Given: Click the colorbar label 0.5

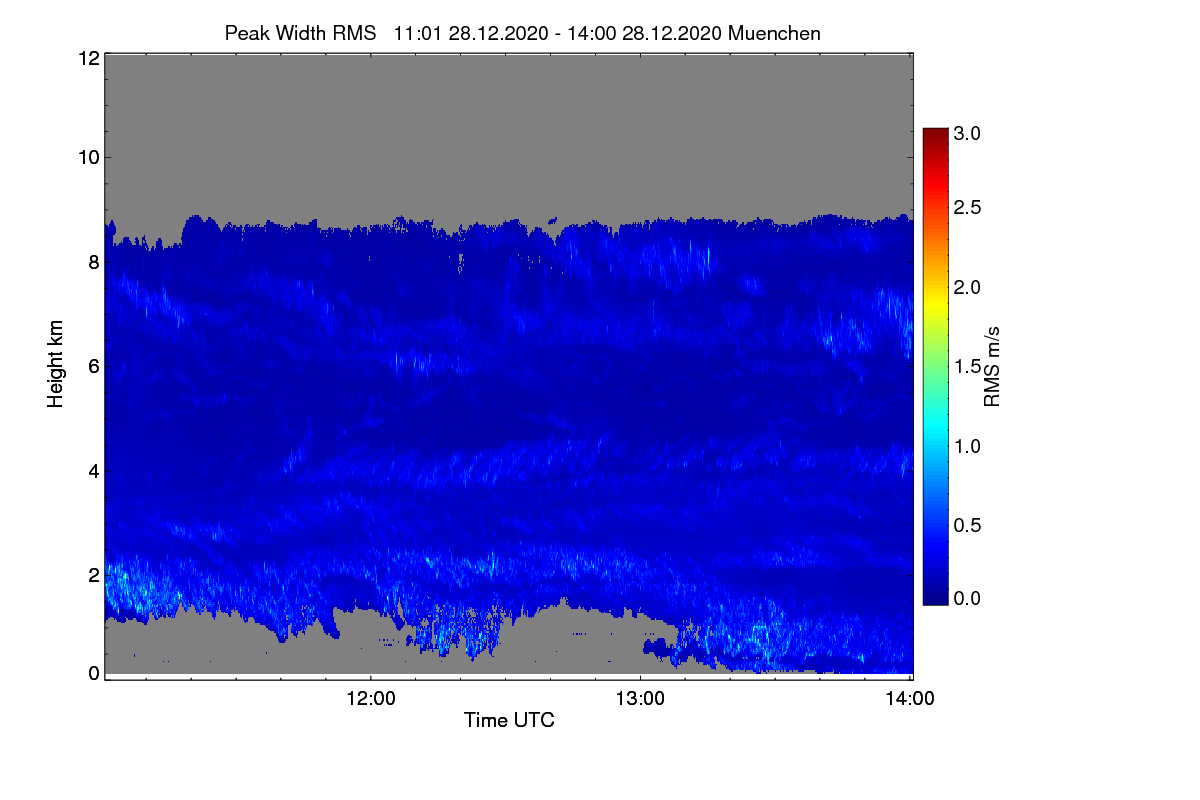Looking at the screenshot, I should tap(968, 522).
